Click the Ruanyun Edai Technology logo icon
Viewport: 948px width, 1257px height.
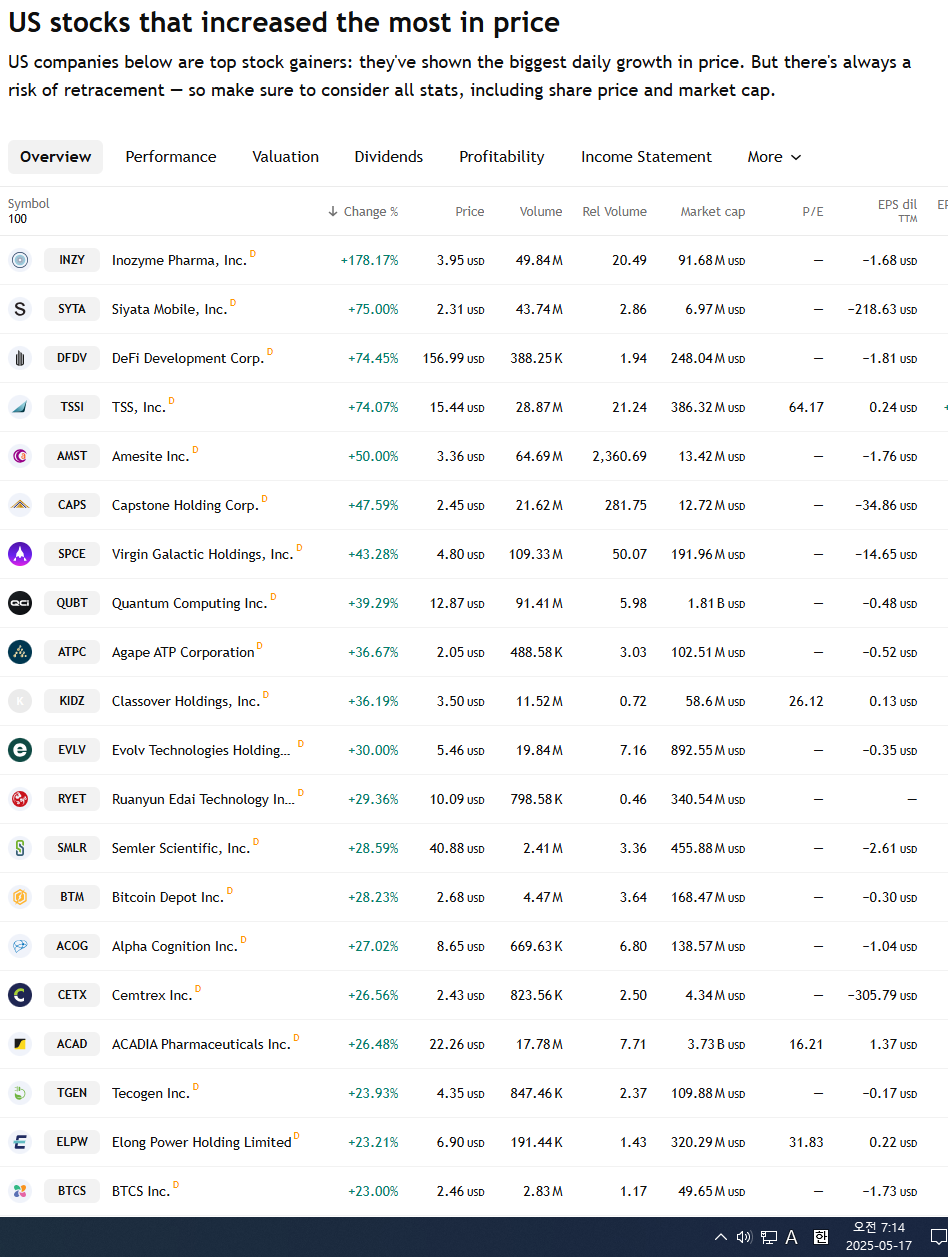click(20, 799)
